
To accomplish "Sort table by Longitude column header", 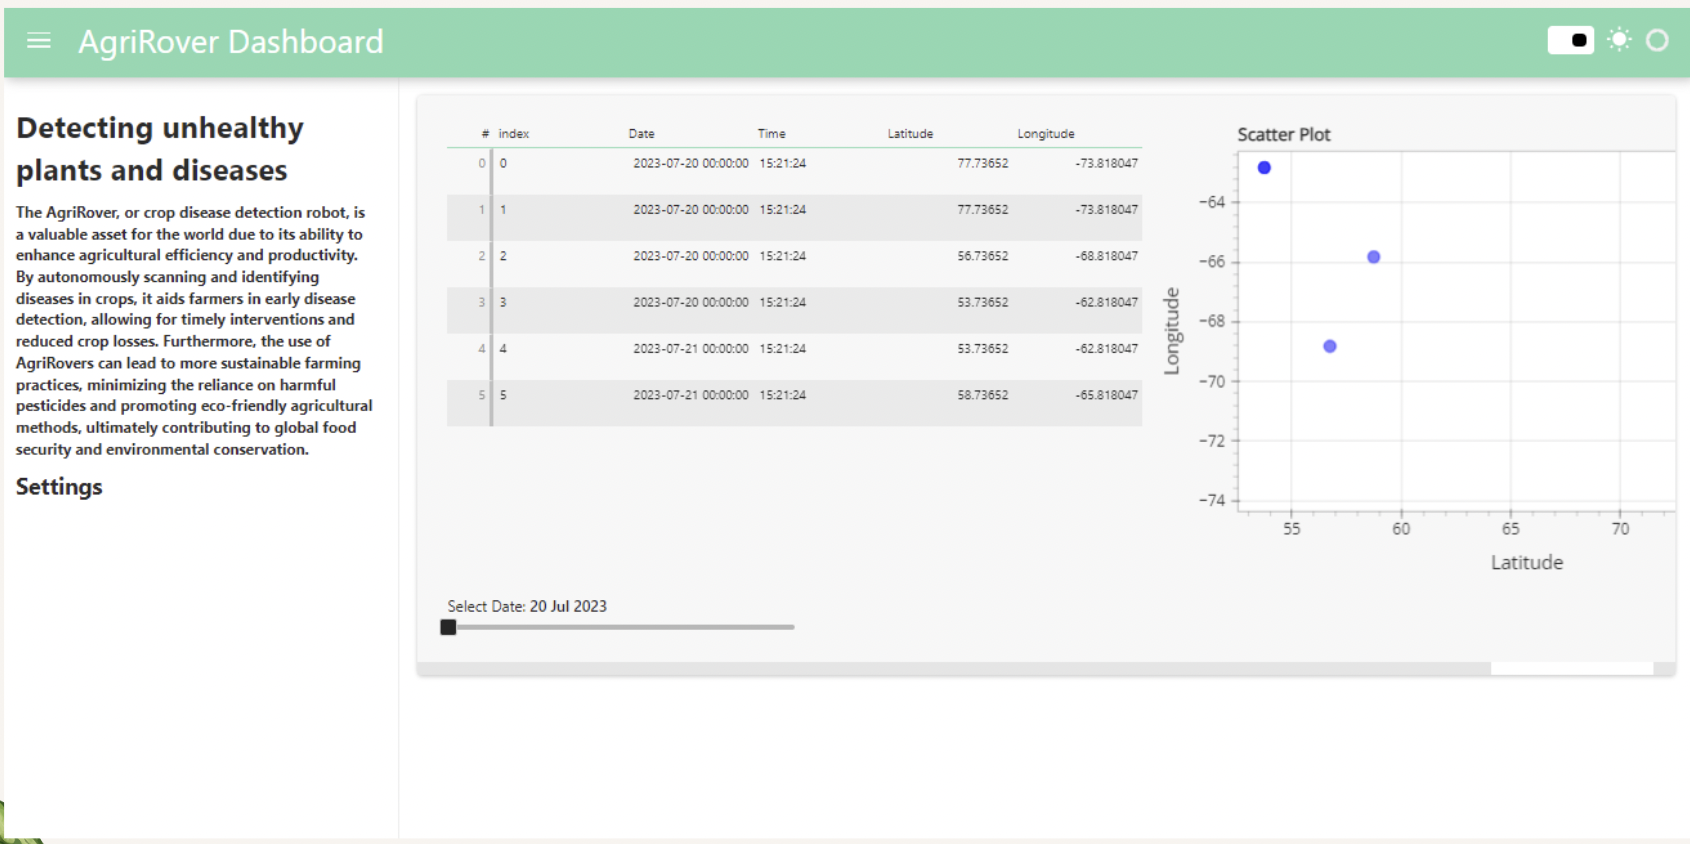I will click(x=1045, y=134).
